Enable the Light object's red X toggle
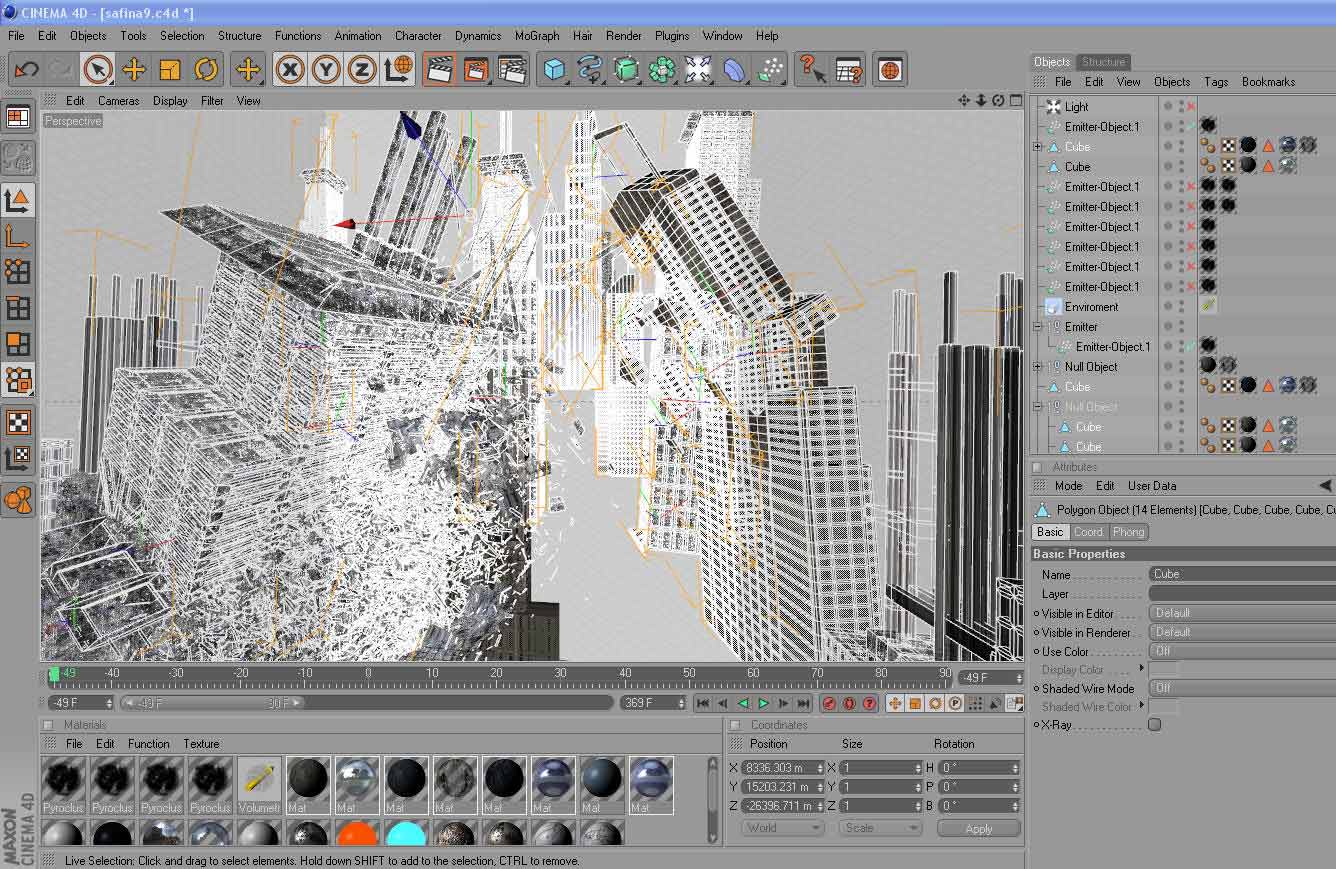Screen dimensions: 1336x869 coord(1191,107)
